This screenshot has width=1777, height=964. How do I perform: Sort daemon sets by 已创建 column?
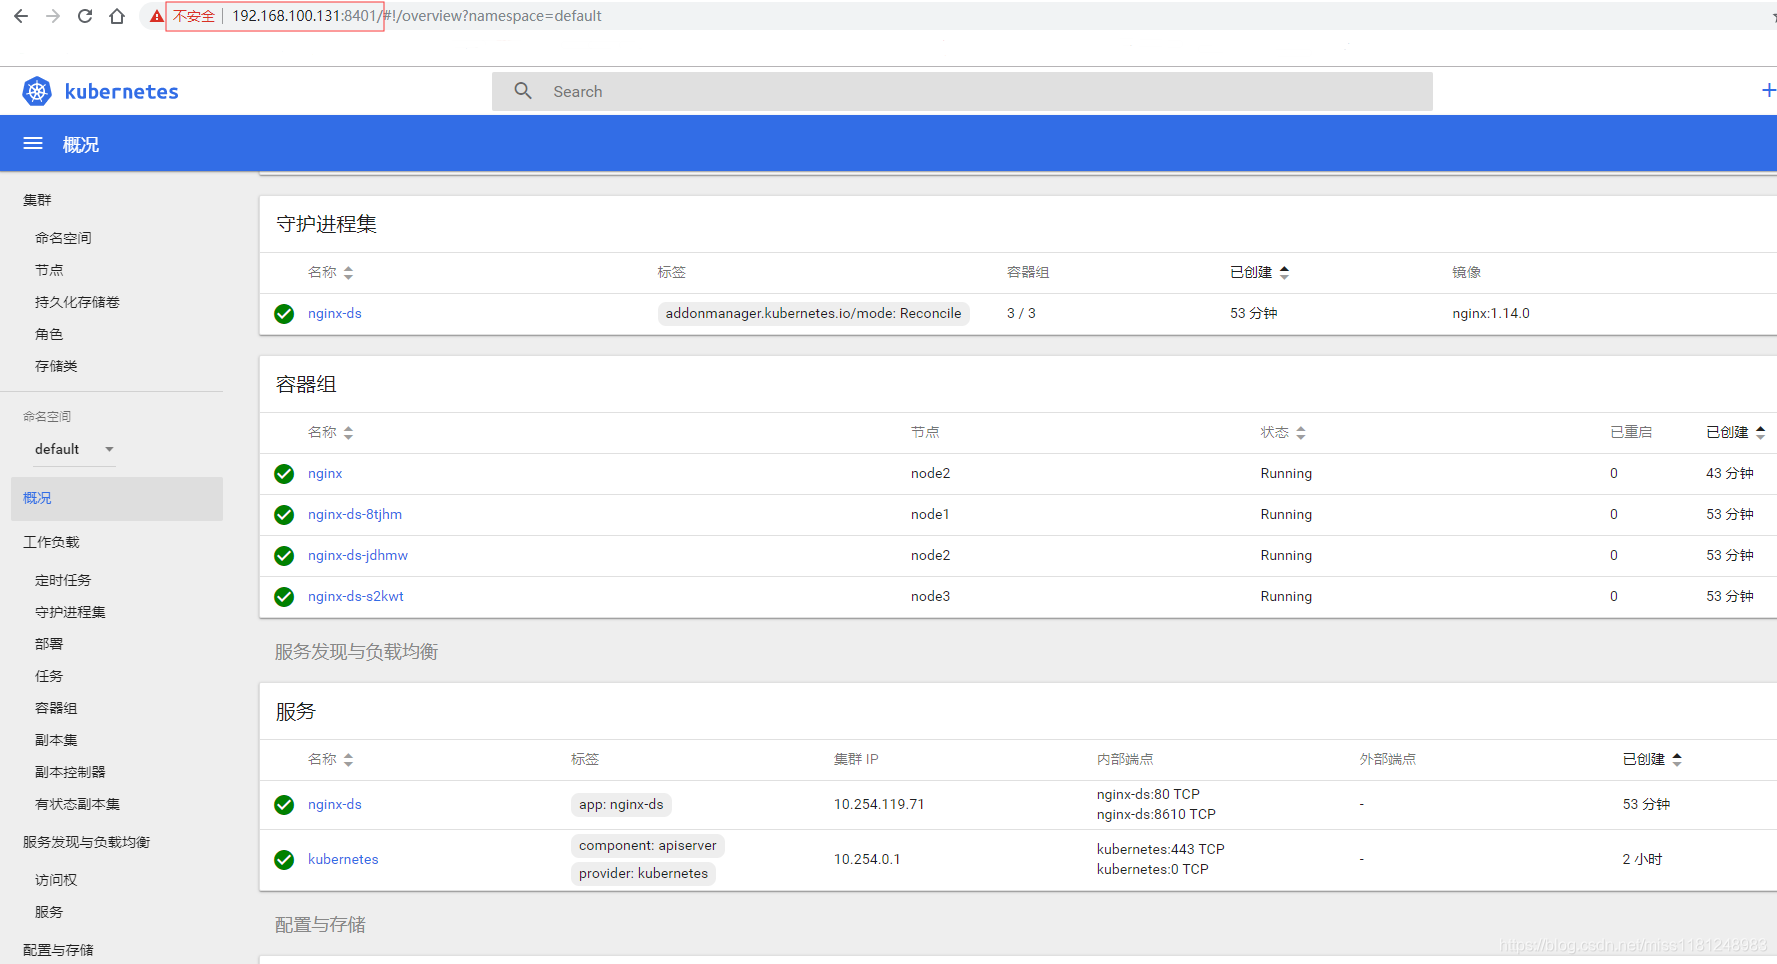coord(1259,272)
